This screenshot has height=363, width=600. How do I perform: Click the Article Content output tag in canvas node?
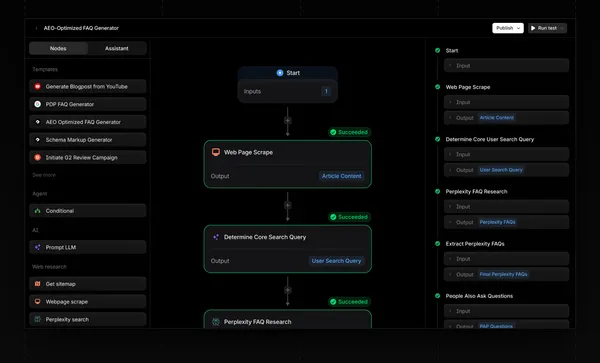(x=341, y=176)
